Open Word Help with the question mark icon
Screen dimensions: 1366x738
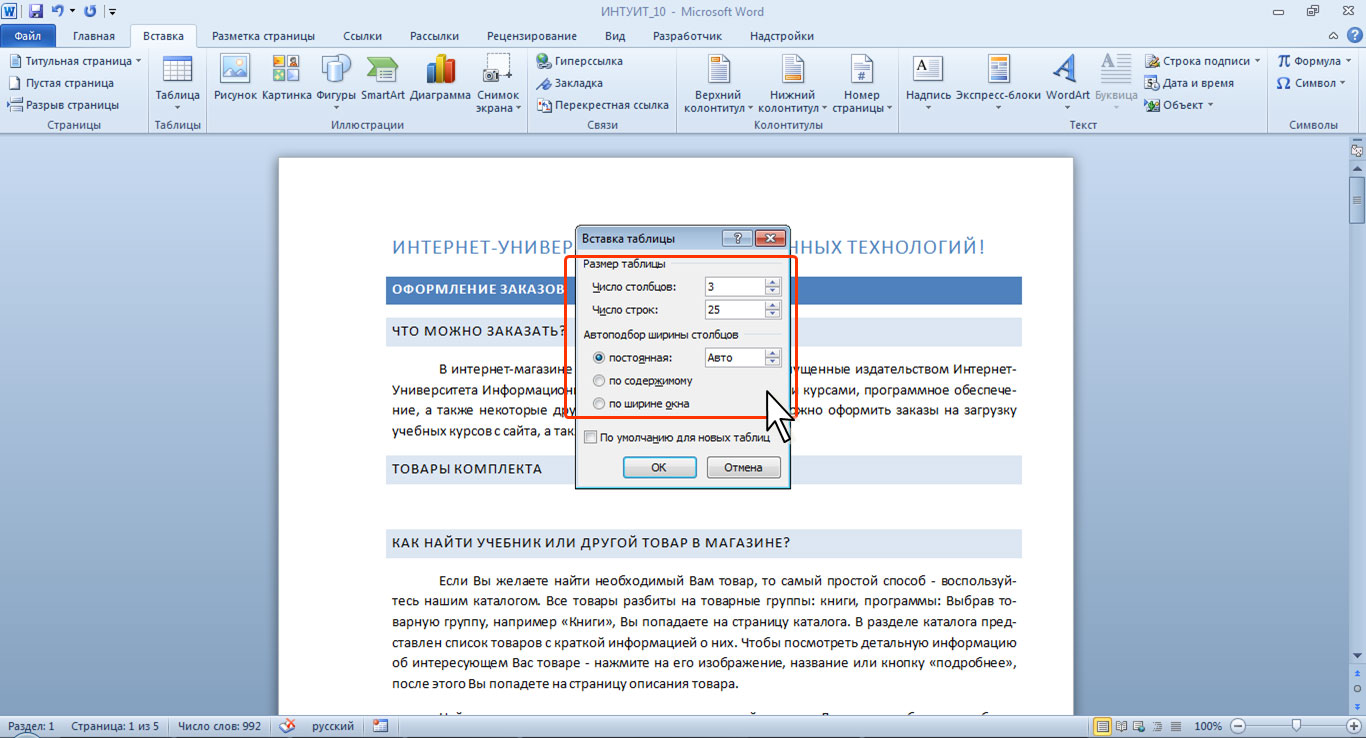1355,36
